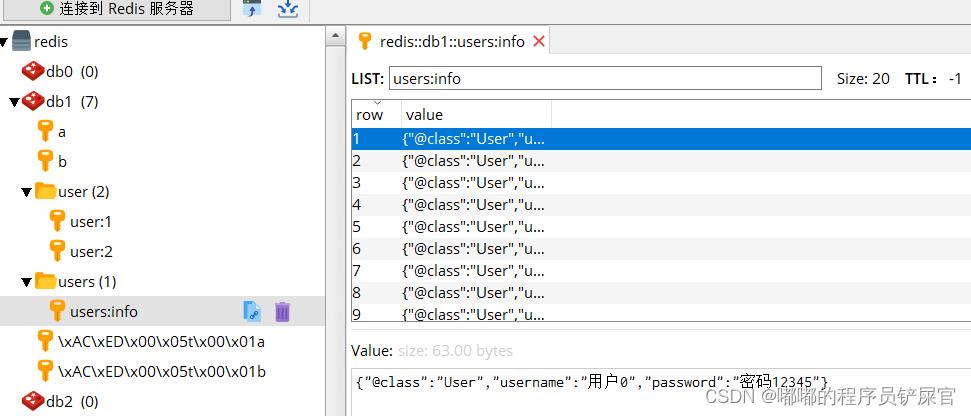
Task: Delete users:info with the trash icon
Action: (x=282, y=311)
